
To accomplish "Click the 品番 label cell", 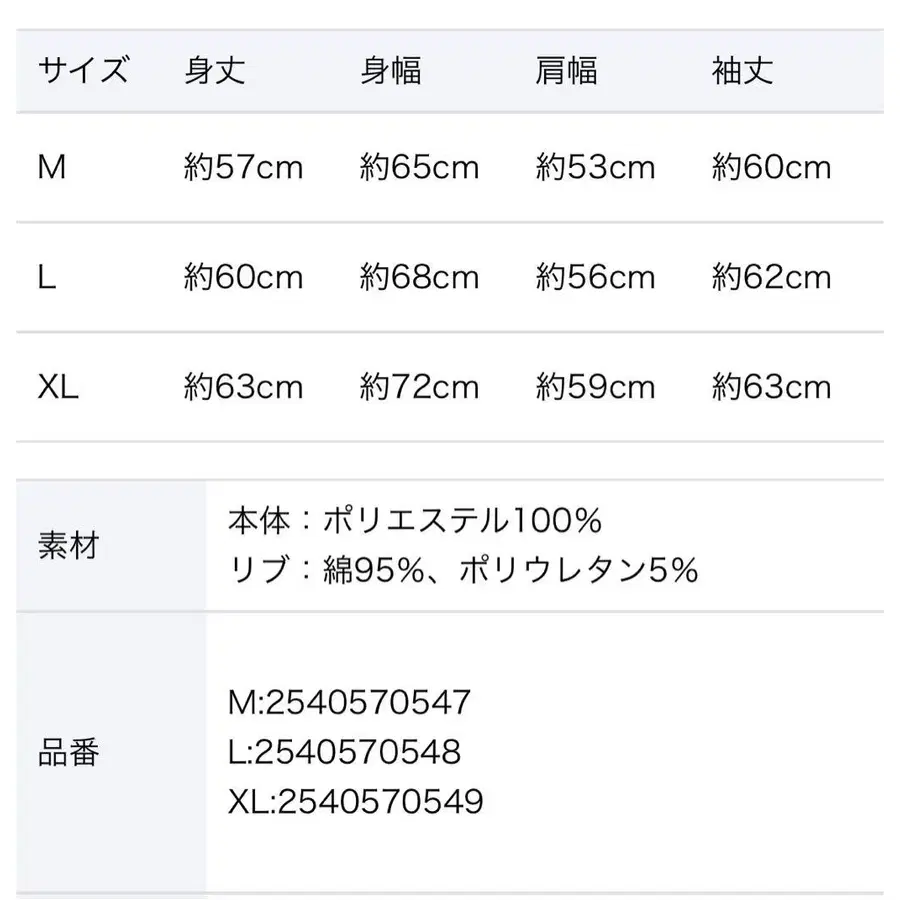I will (68, 752).
